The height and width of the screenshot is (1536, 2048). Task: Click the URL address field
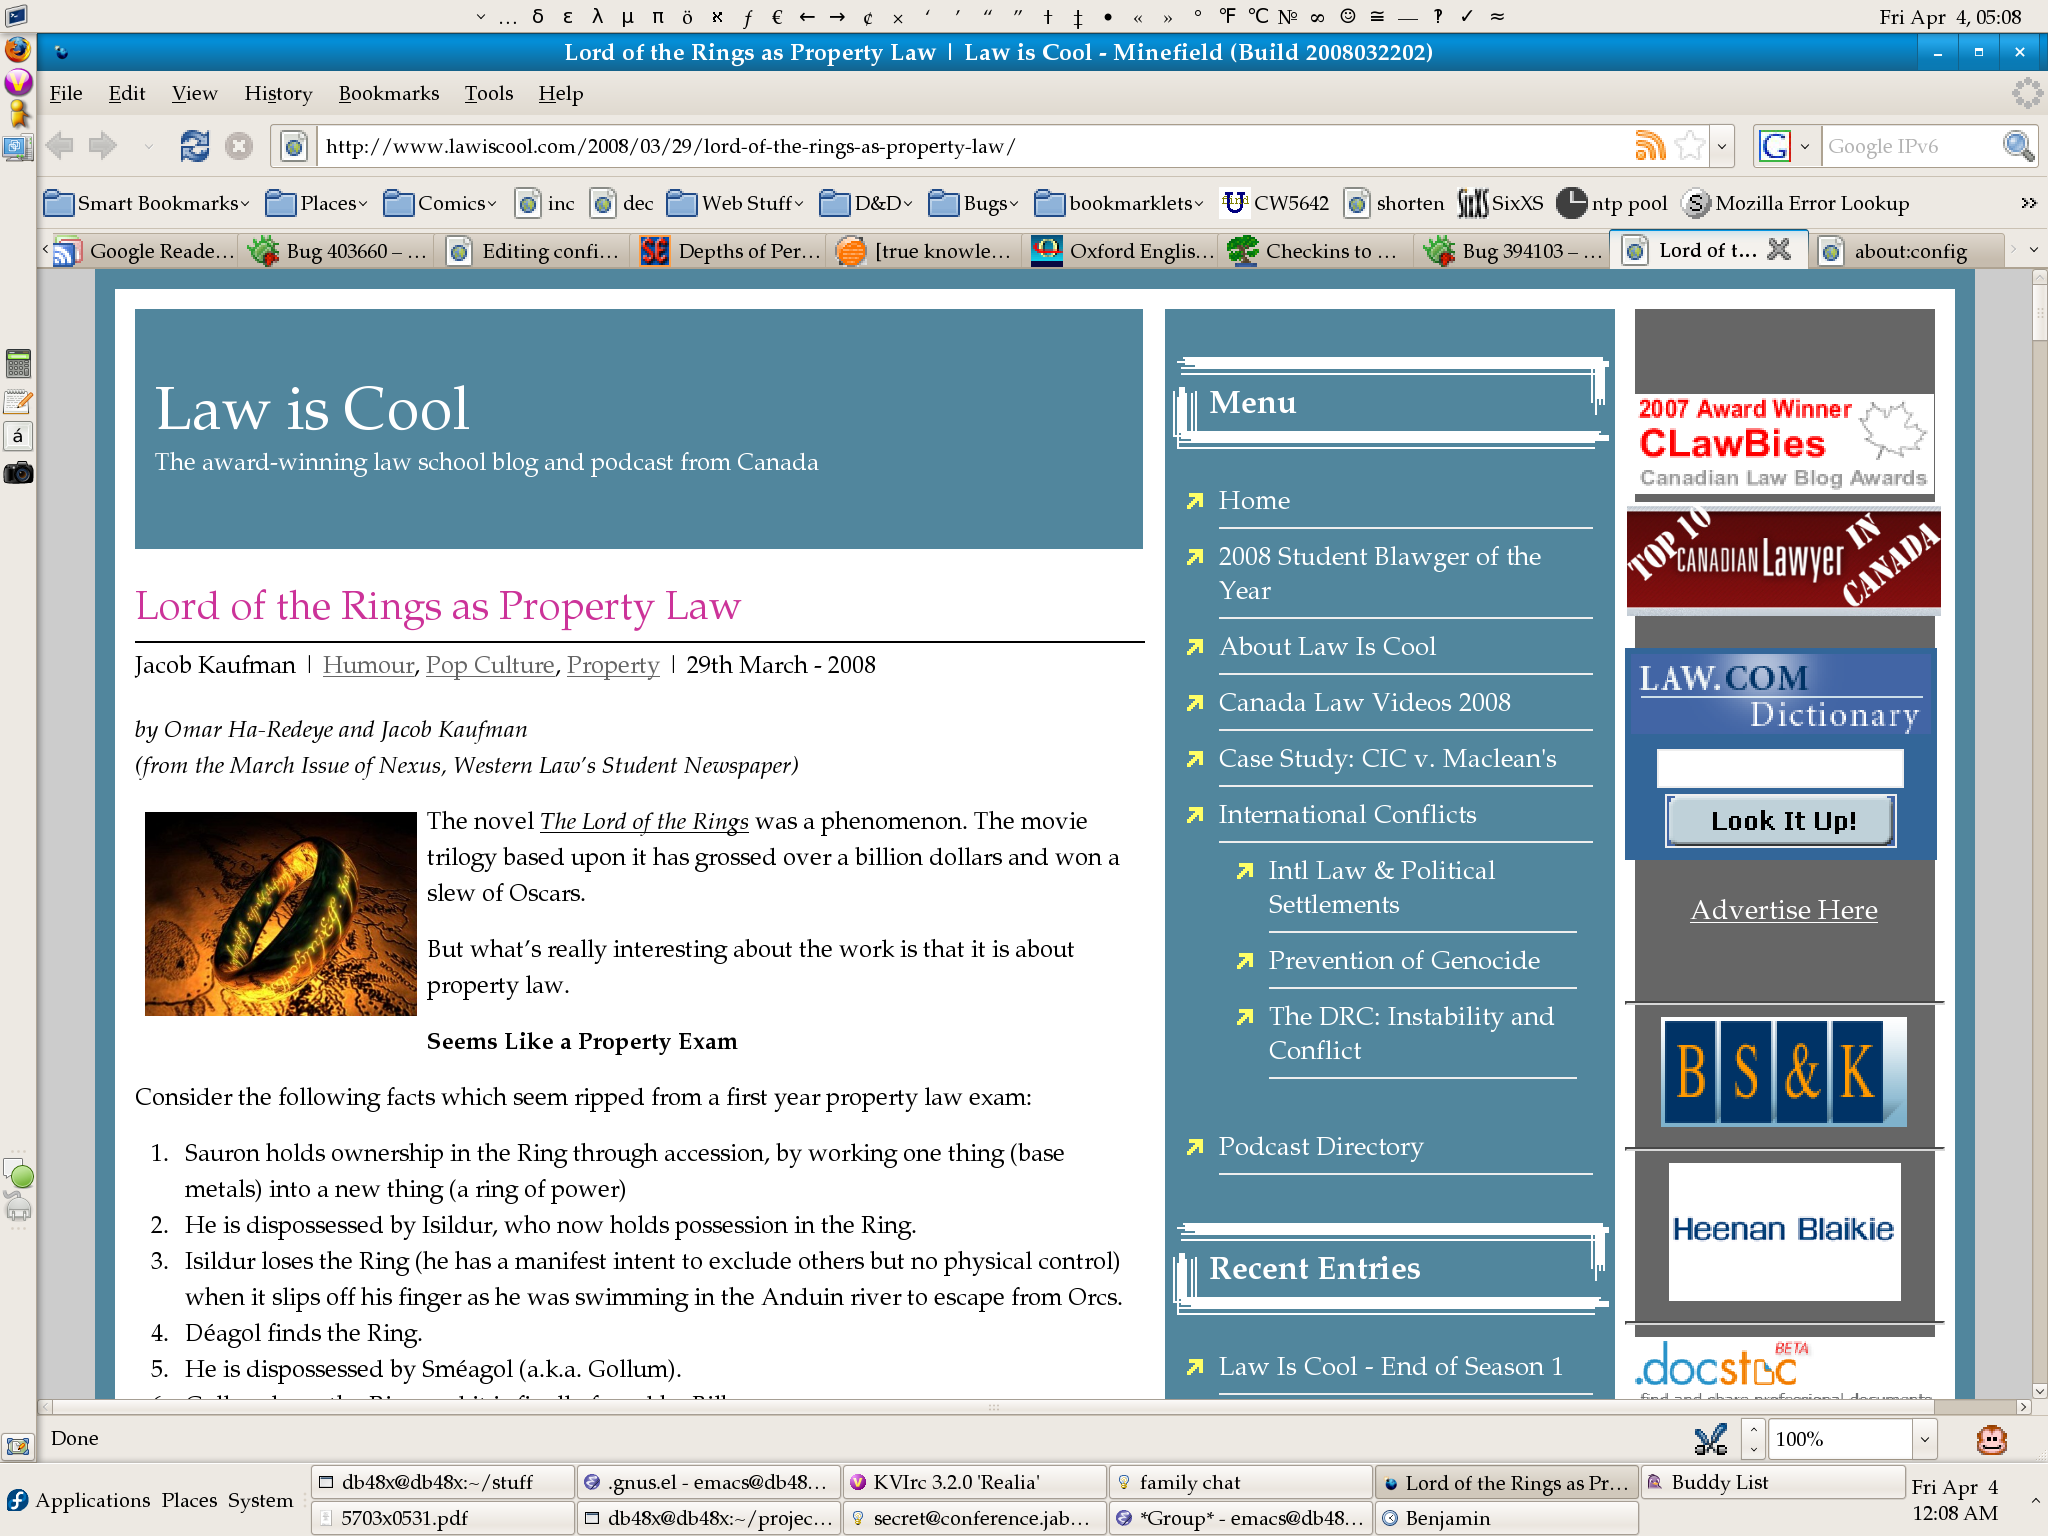[975, 146]
